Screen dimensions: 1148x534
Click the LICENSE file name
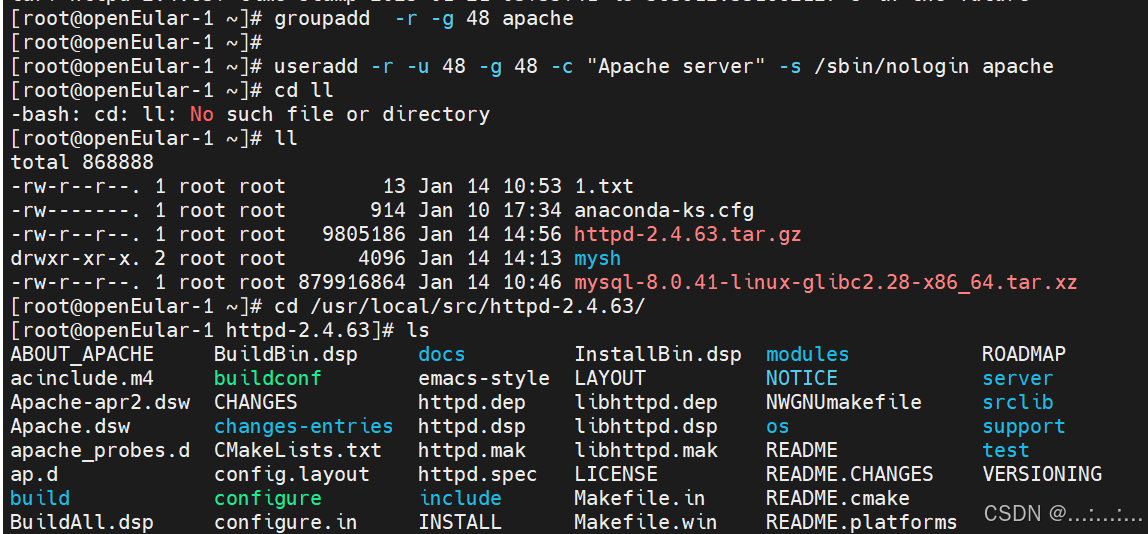(616, 474)
